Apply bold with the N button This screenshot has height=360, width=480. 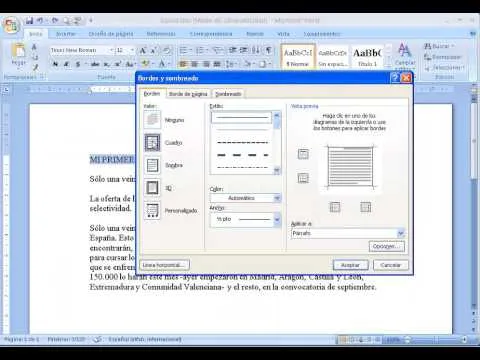55,64
